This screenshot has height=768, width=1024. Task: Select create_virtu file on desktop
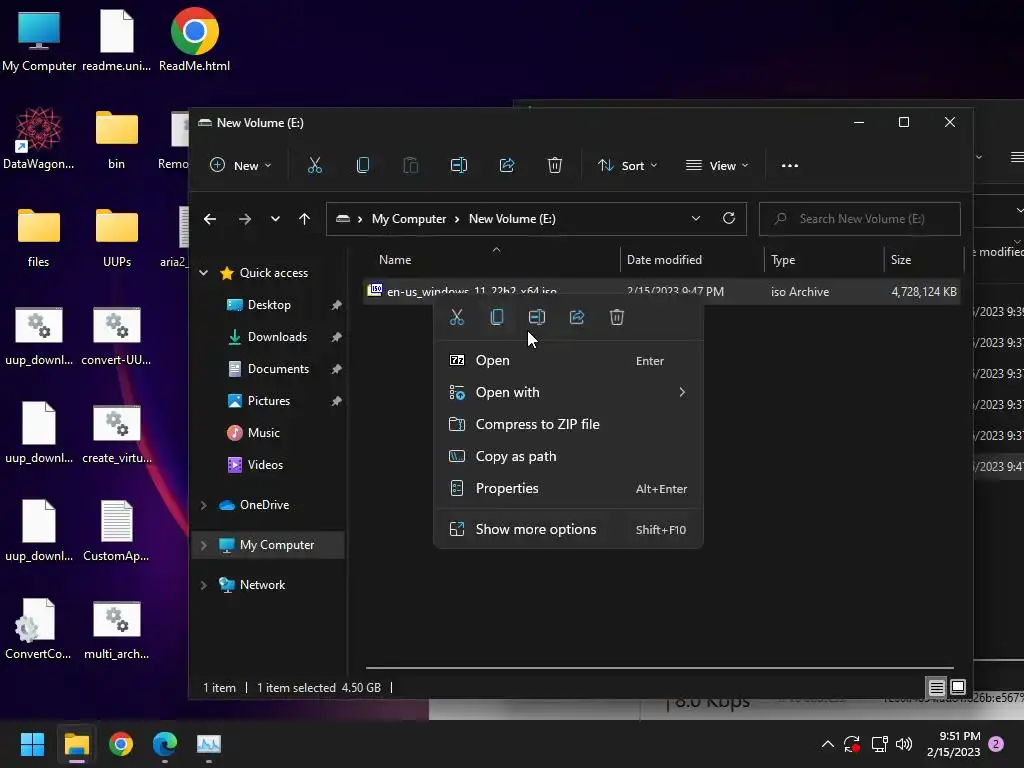117,434
